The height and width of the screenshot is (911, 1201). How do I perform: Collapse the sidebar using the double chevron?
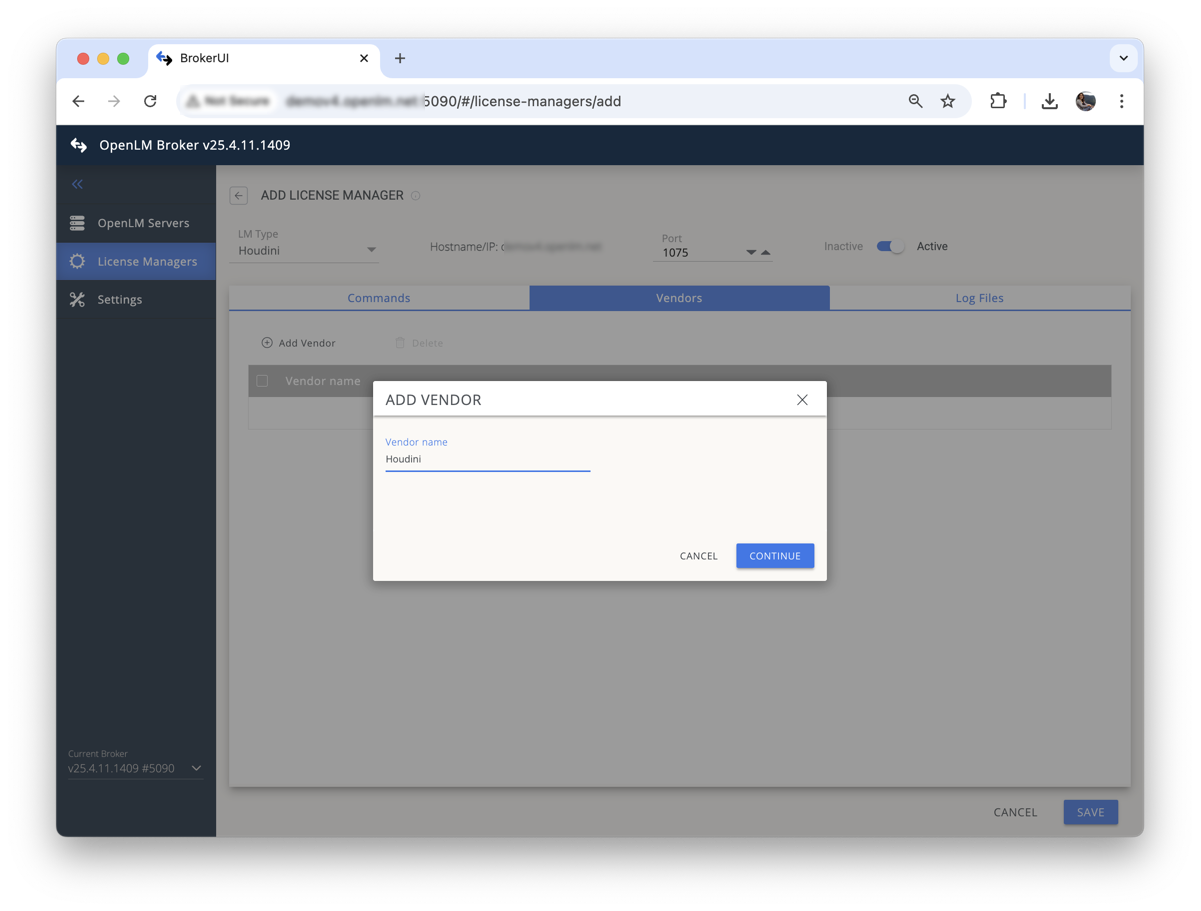(x=77, y=184)
